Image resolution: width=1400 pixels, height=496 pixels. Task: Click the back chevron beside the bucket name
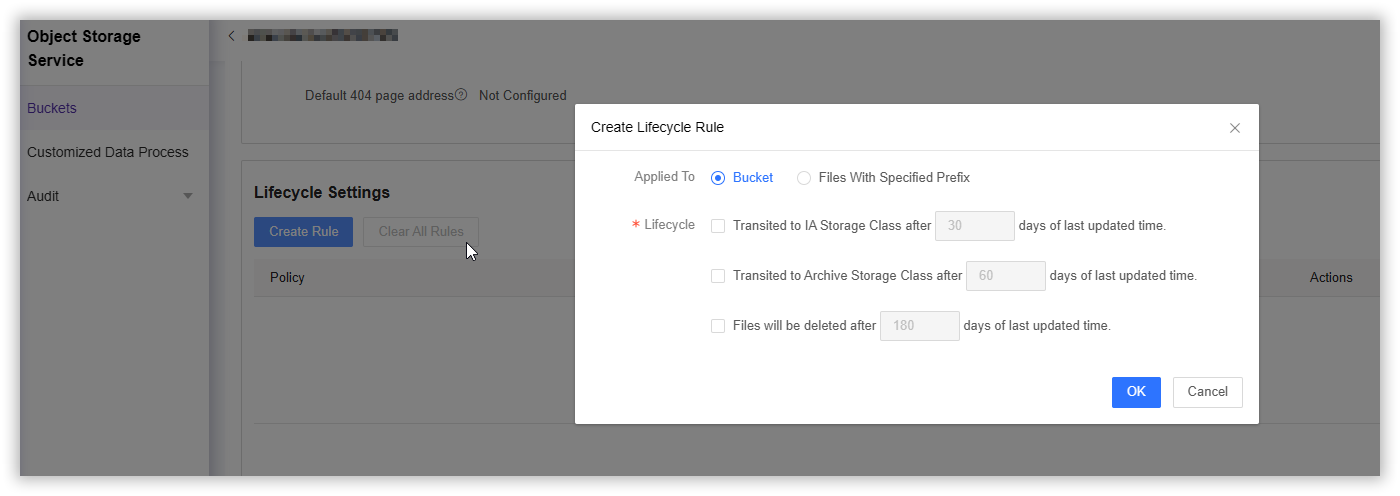pos(232,36)
